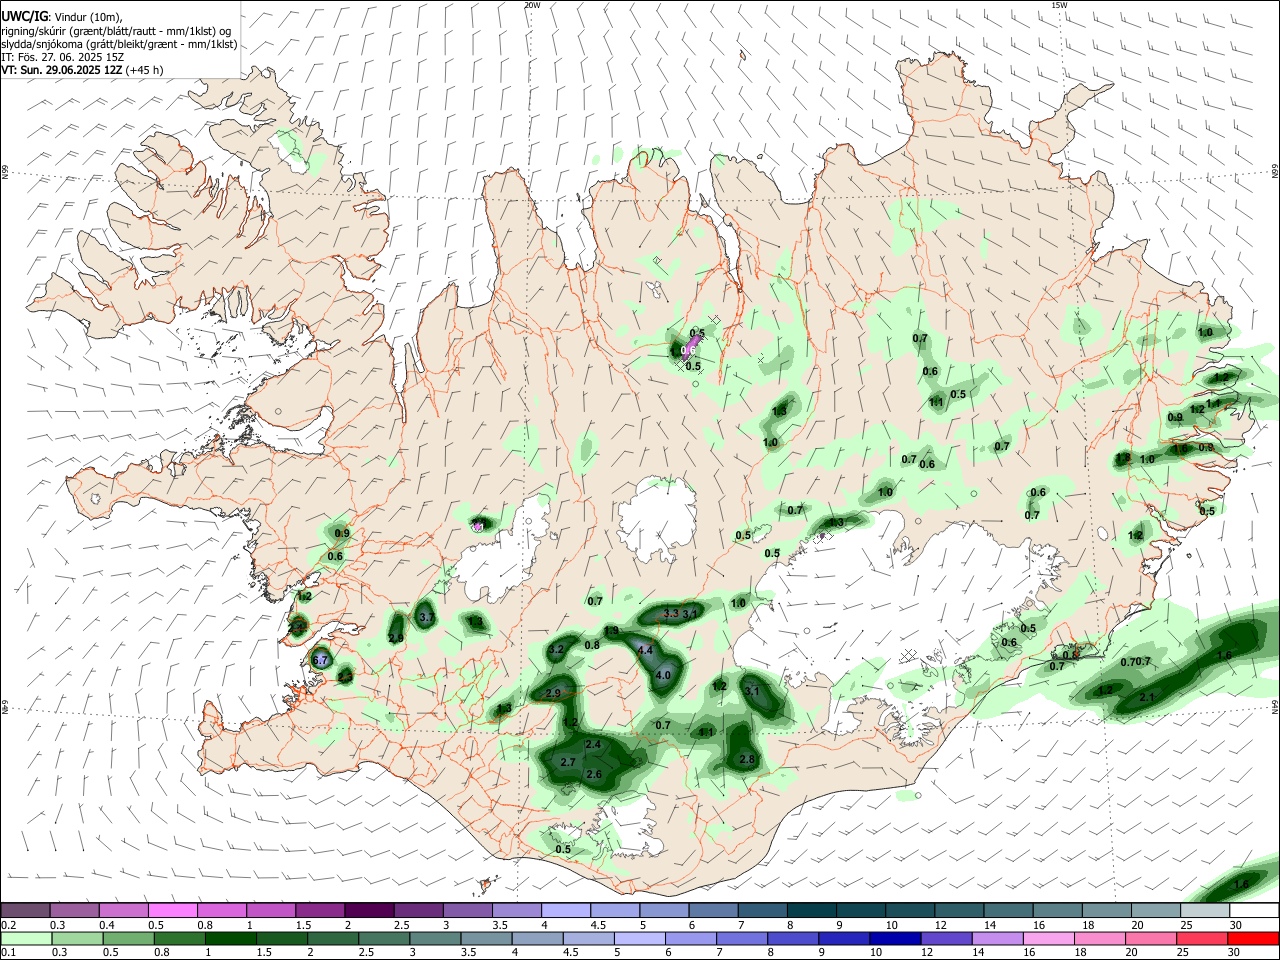Select the darkest green 1 swatch in lower legend row
The image size is (1280, 960).
[x=231, y=938]
